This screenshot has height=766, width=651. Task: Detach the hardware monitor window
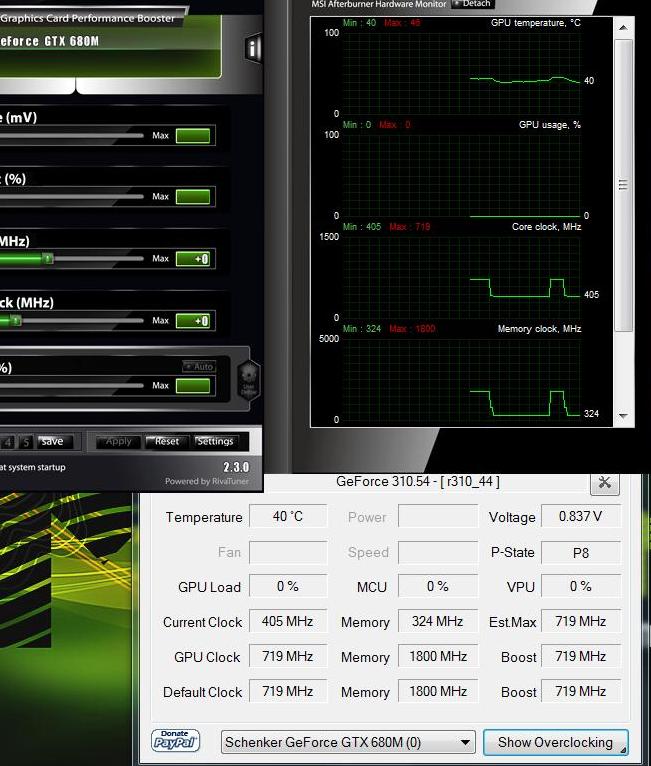point(472,4)
